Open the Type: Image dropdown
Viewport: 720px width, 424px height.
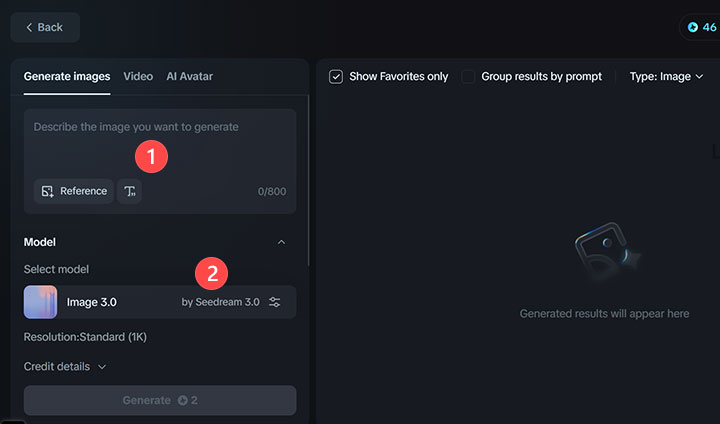[x=666, y=76]
